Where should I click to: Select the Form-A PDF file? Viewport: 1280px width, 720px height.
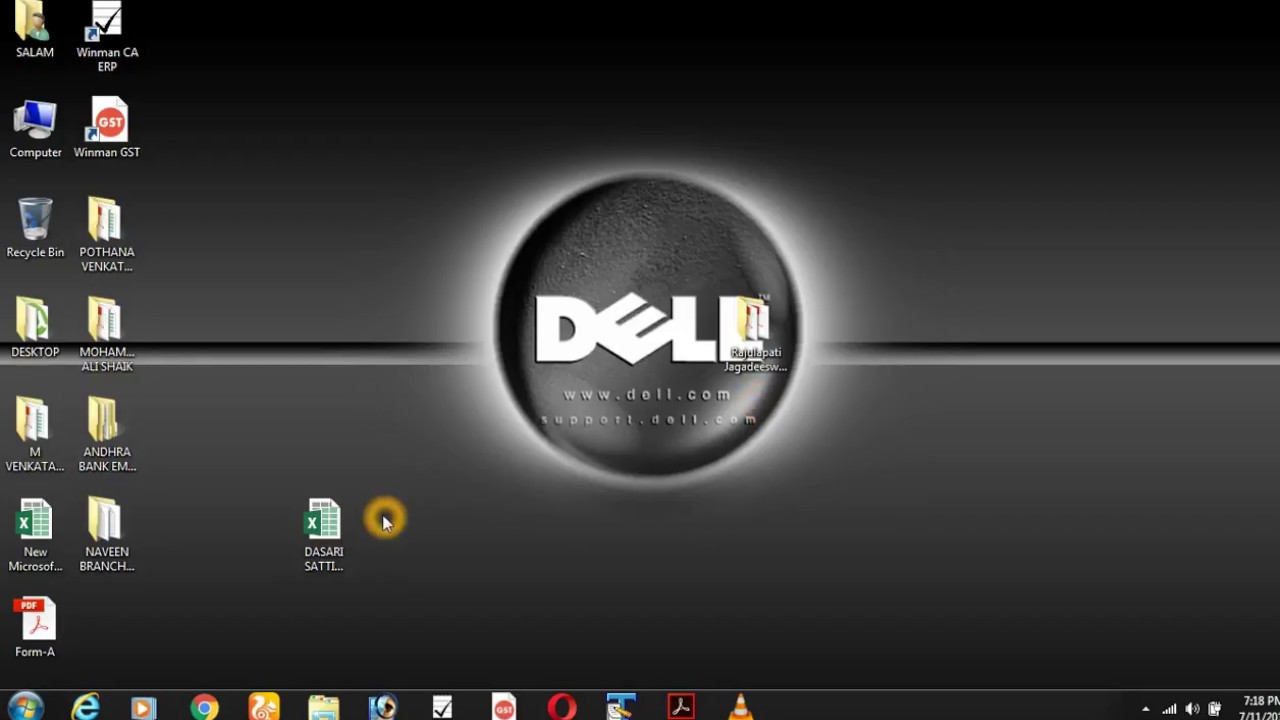[35, 629]
